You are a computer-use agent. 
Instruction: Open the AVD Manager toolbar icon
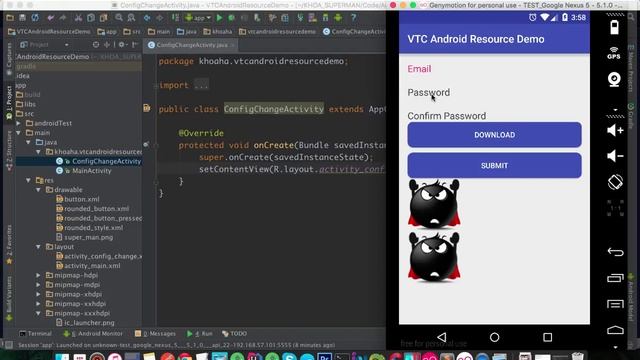point(313,18)
